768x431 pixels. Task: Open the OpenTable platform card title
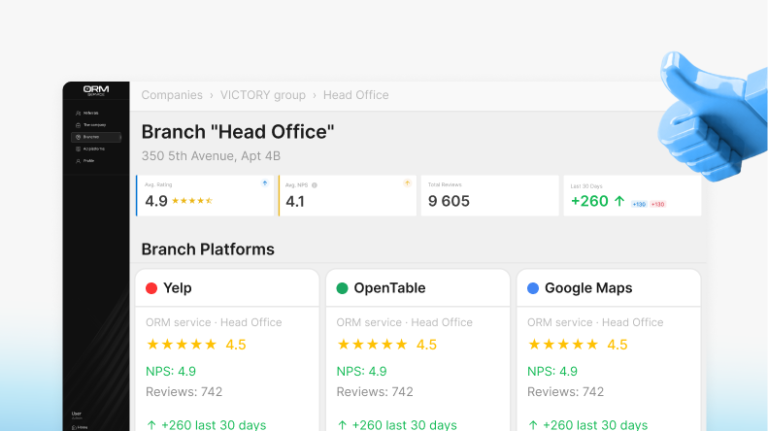[389, 288]
